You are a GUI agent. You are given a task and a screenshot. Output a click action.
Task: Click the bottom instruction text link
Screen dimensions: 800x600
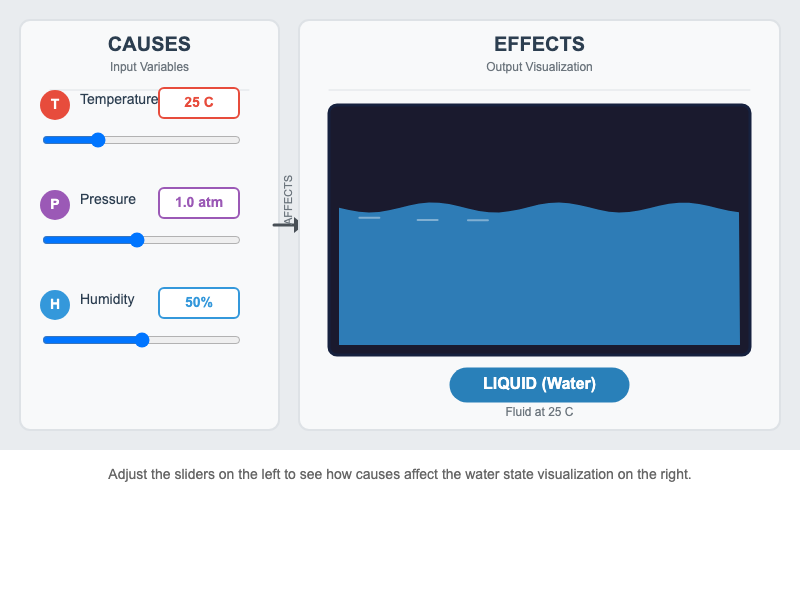coord(400,474)
